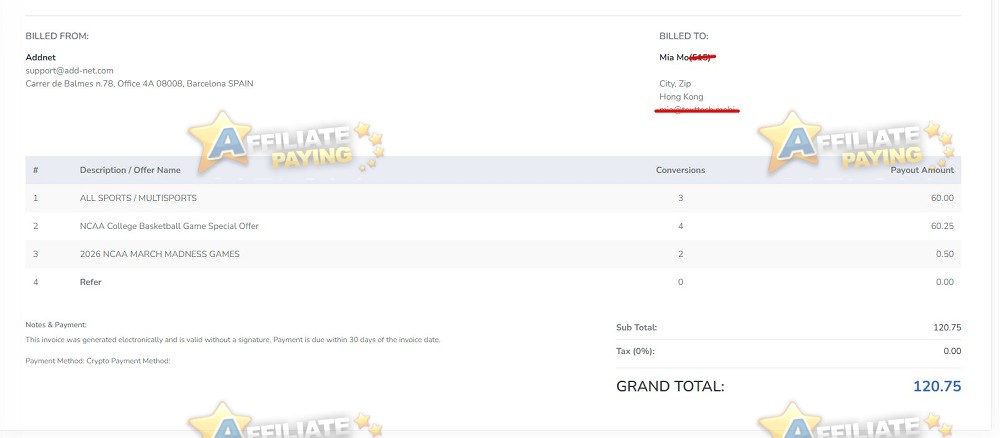Click the 'Hong Kong' location text

click(x=681, y=97)
